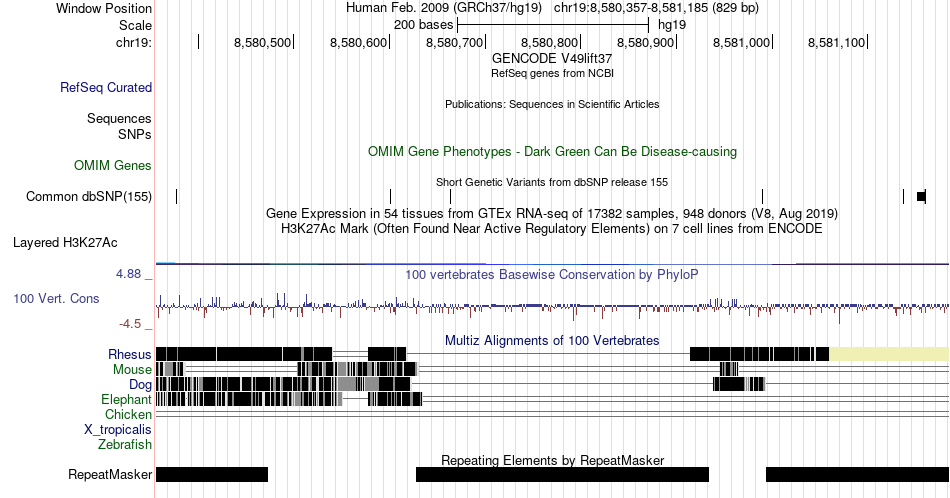Click the OMIM Gene Phenotypes title text

[552, 151]
